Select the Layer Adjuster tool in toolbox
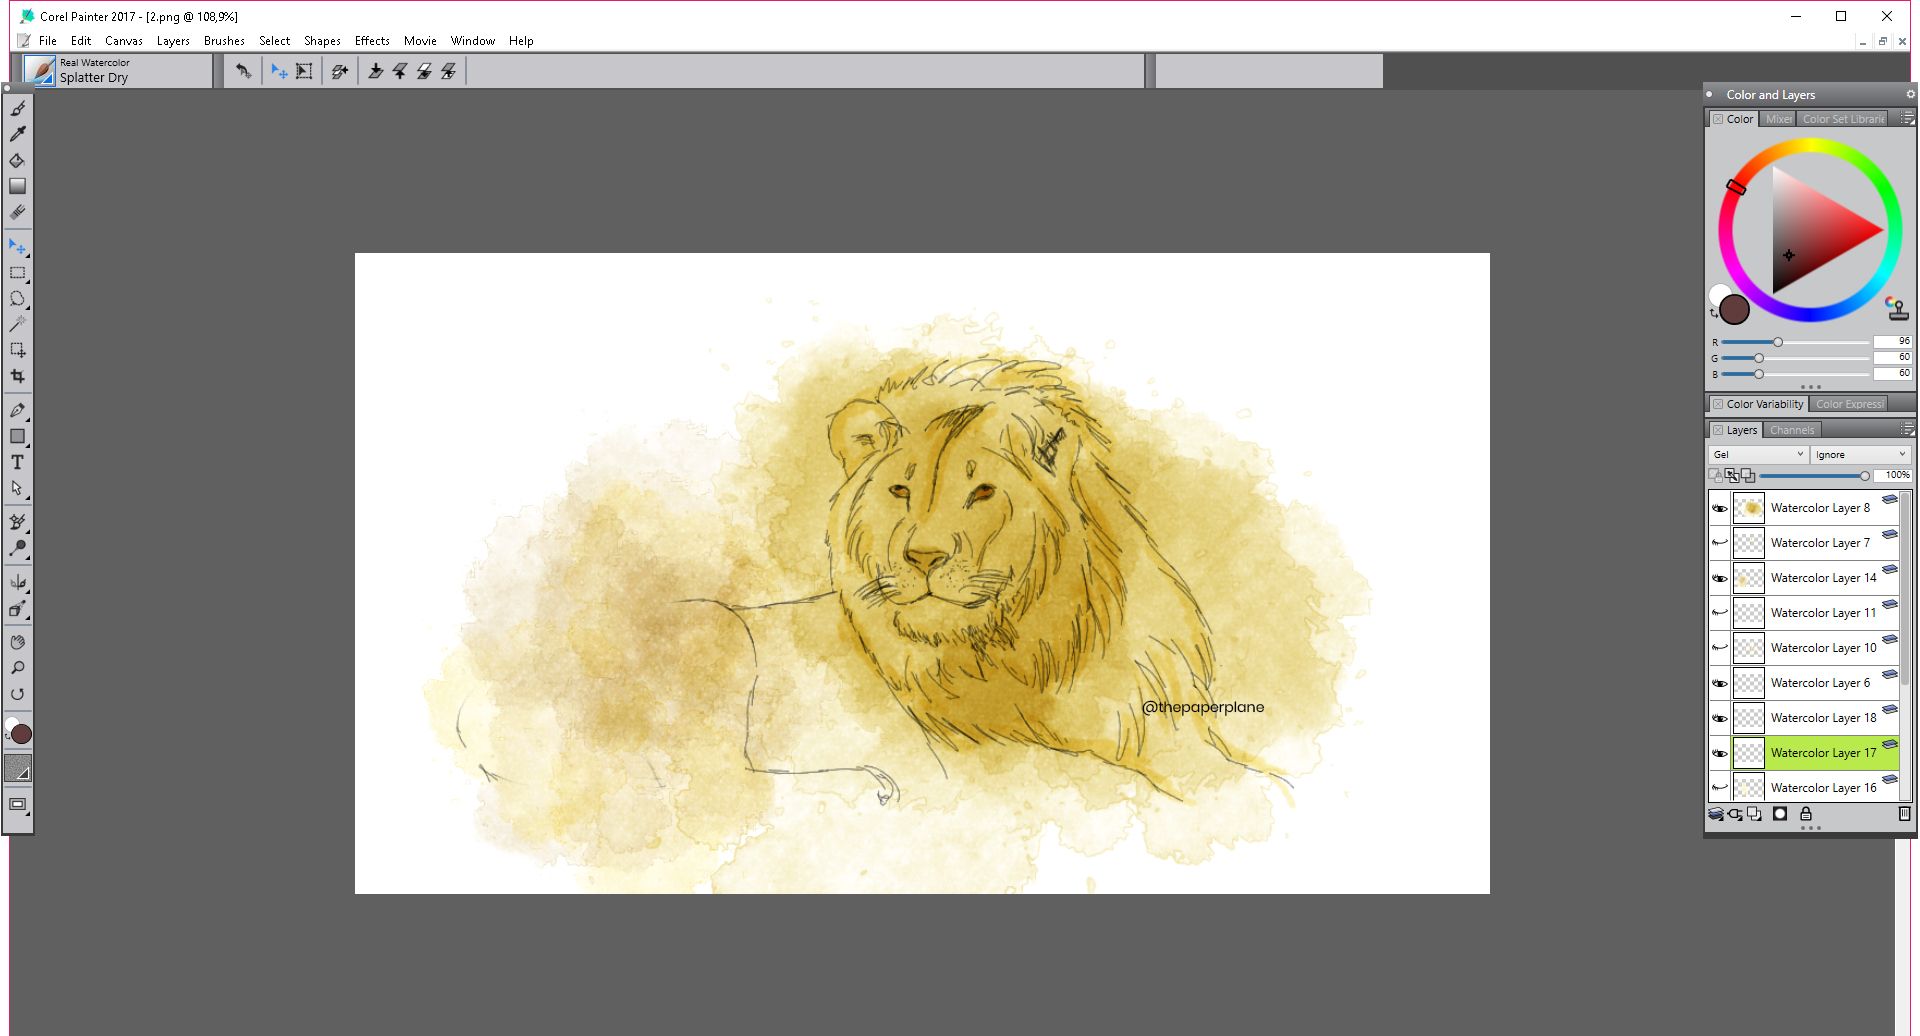The image size is (1920, 1036). [x=17, y=246]
